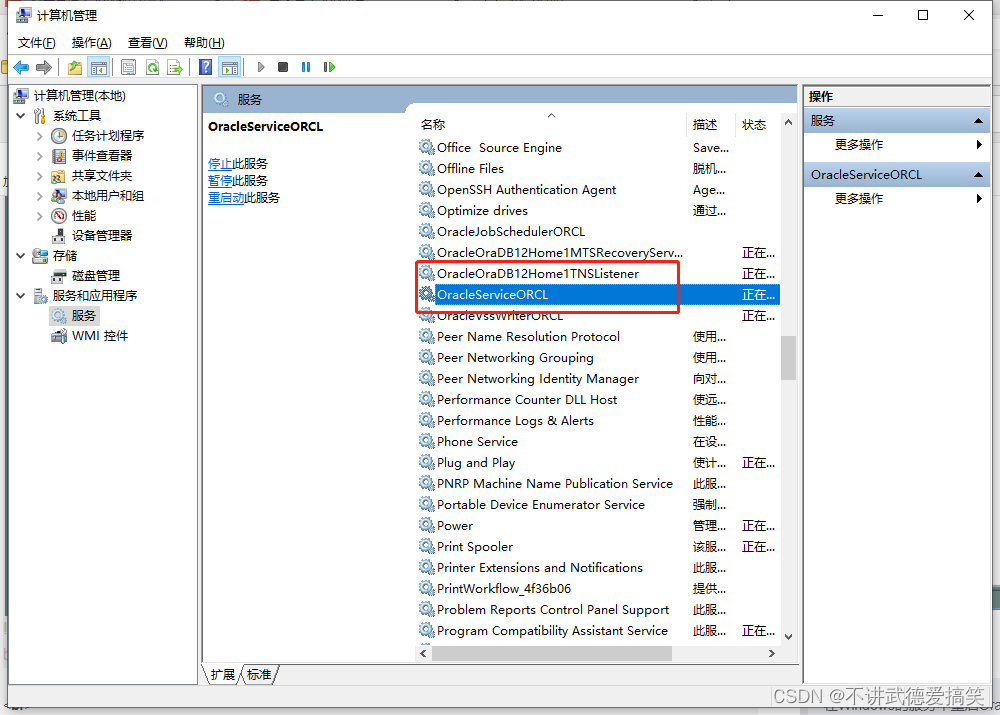Expand the 事件查看器 tree node
The image size is (1000, 715).
point(40,156)
